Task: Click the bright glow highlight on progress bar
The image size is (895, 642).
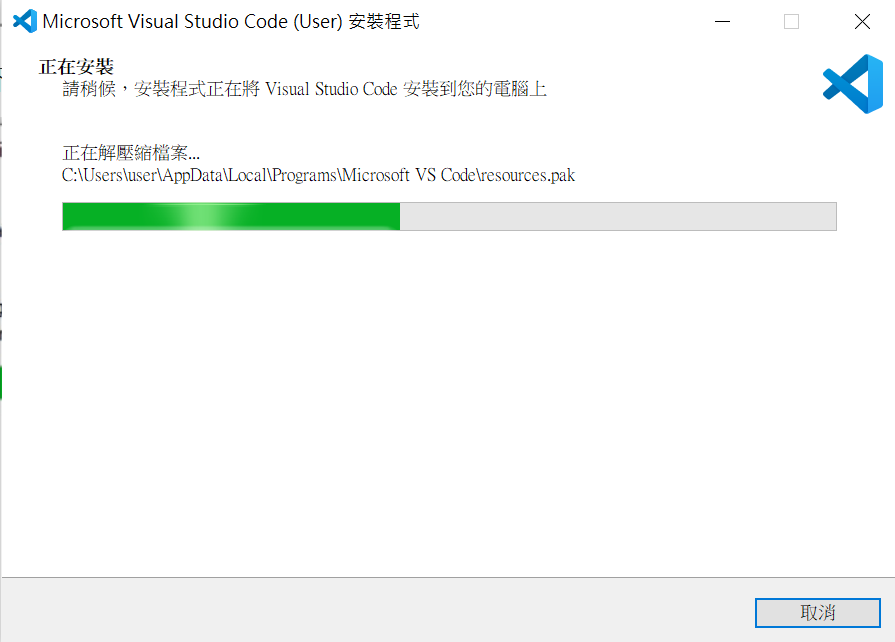Action: point(203,216)
